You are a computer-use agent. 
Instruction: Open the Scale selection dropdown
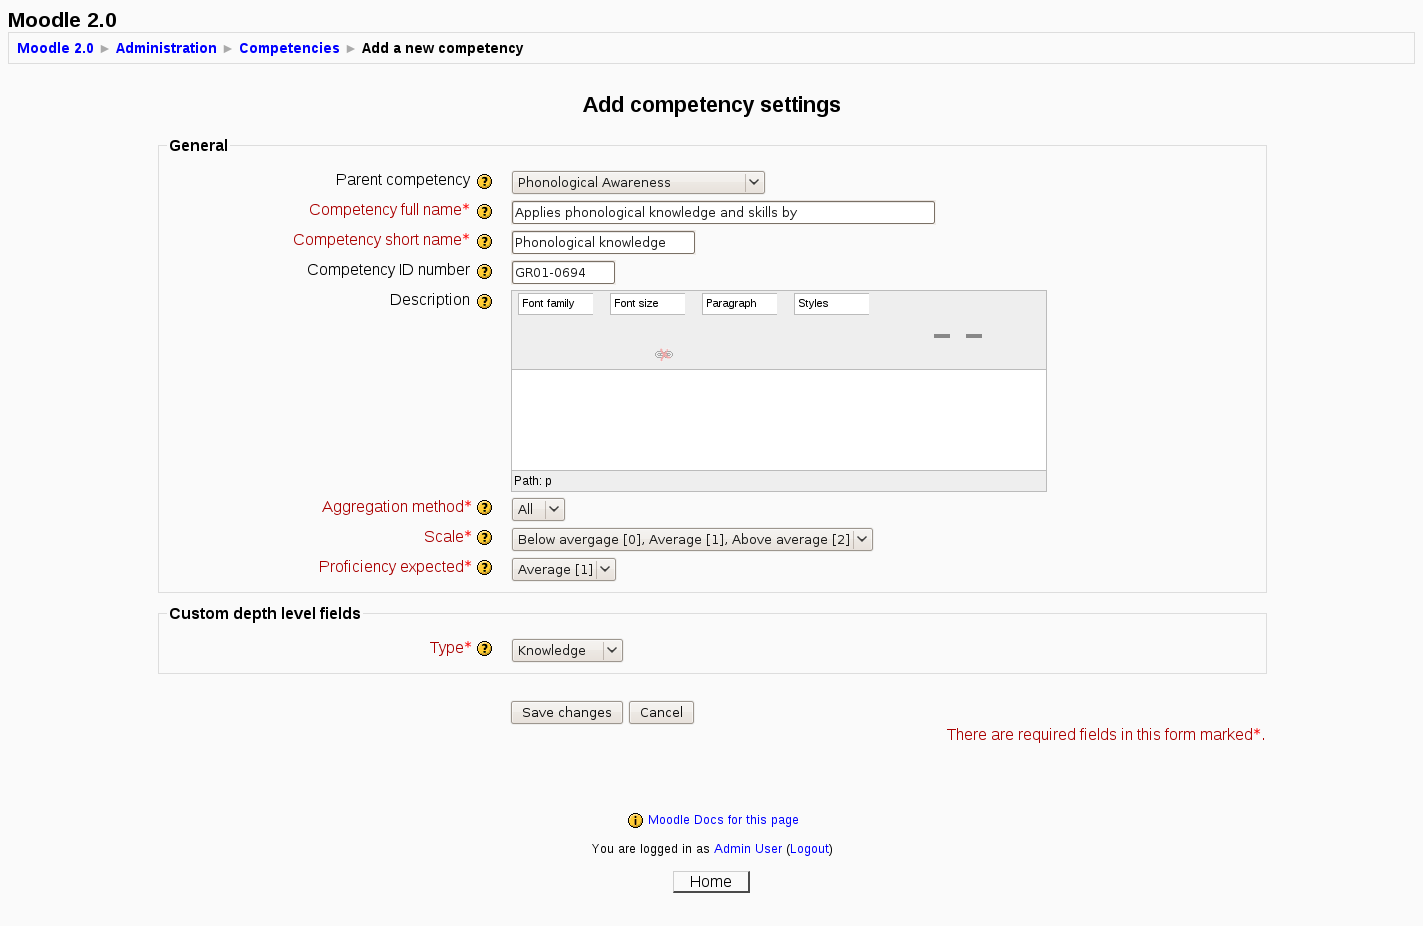coord(692,539)
